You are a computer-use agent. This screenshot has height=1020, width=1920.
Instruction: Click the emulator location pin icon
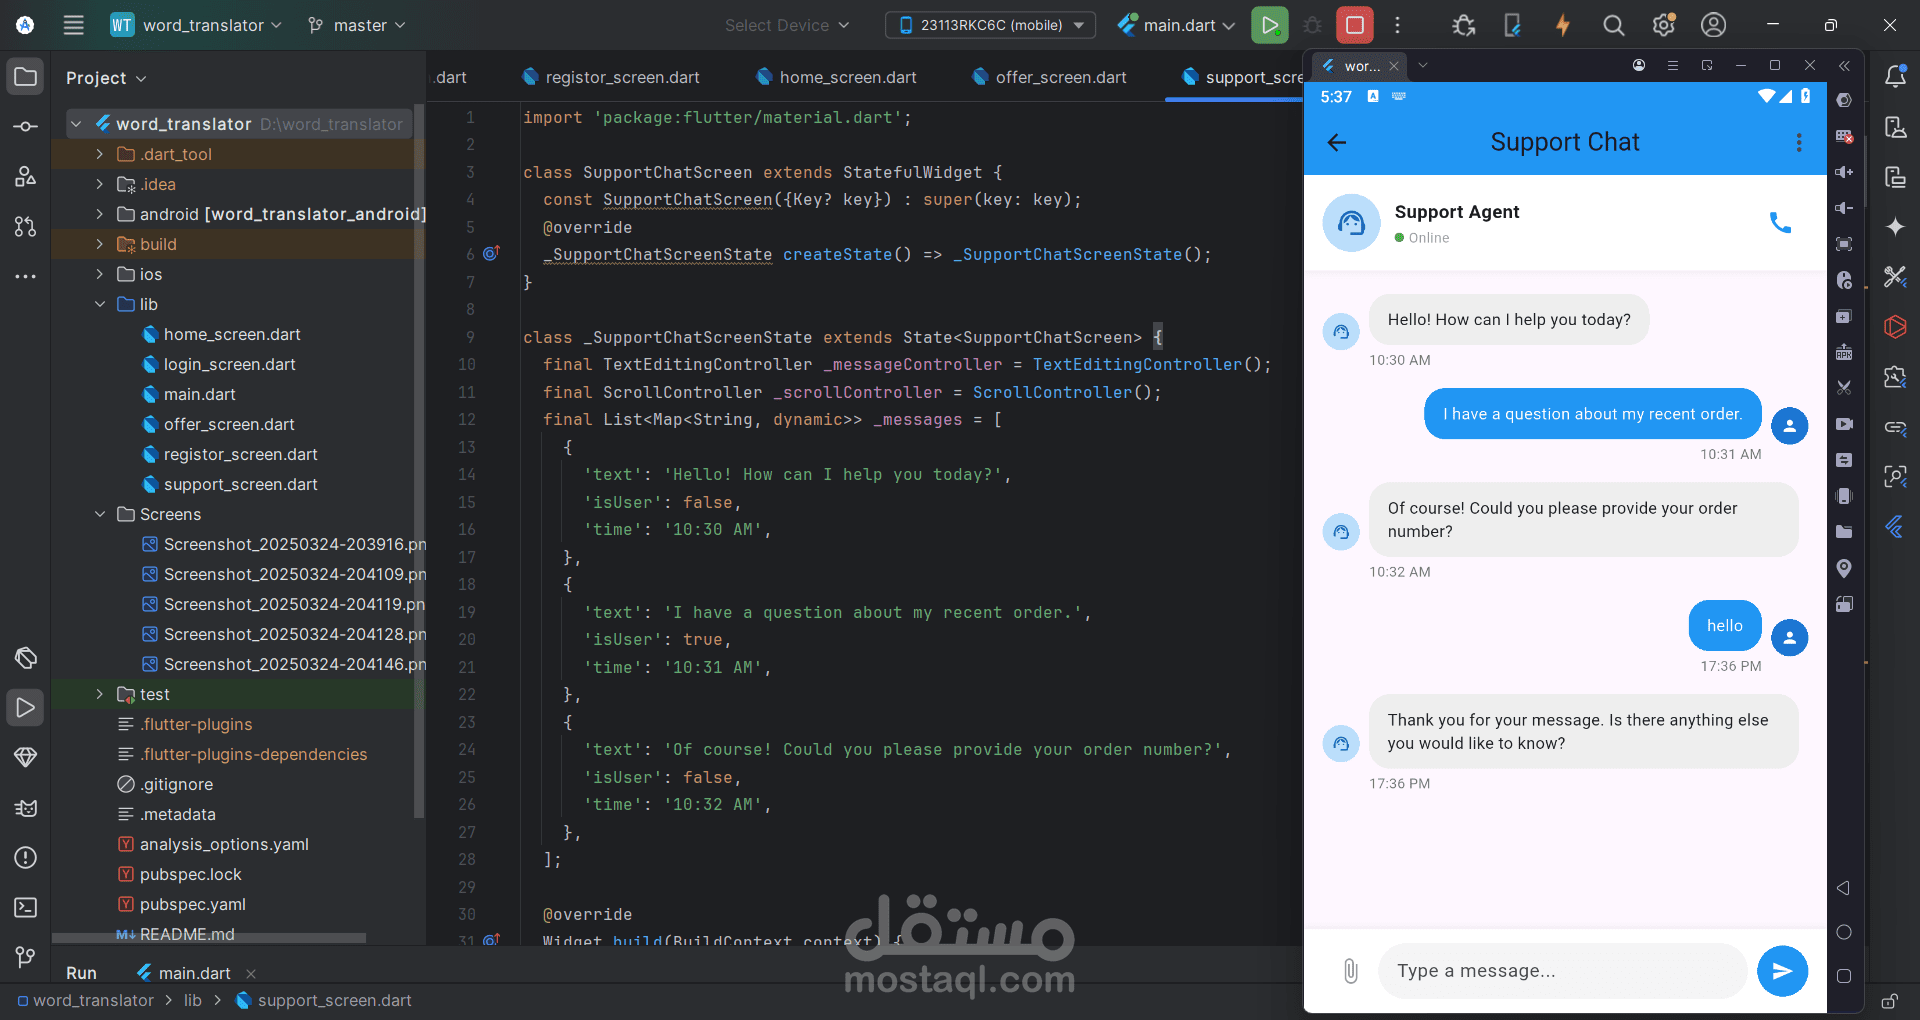point(1845,568)
